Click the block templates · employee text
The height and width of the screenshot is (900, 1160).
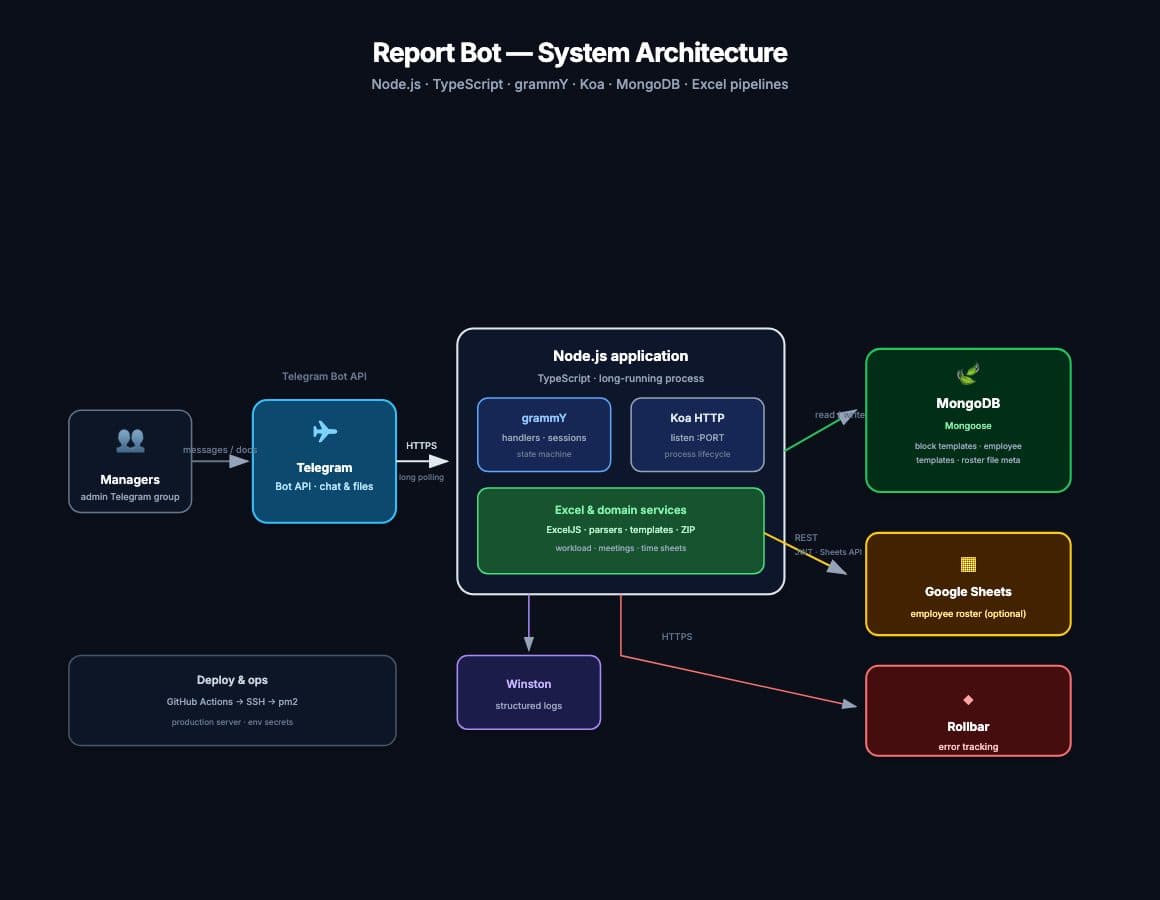tap(968, 446)
